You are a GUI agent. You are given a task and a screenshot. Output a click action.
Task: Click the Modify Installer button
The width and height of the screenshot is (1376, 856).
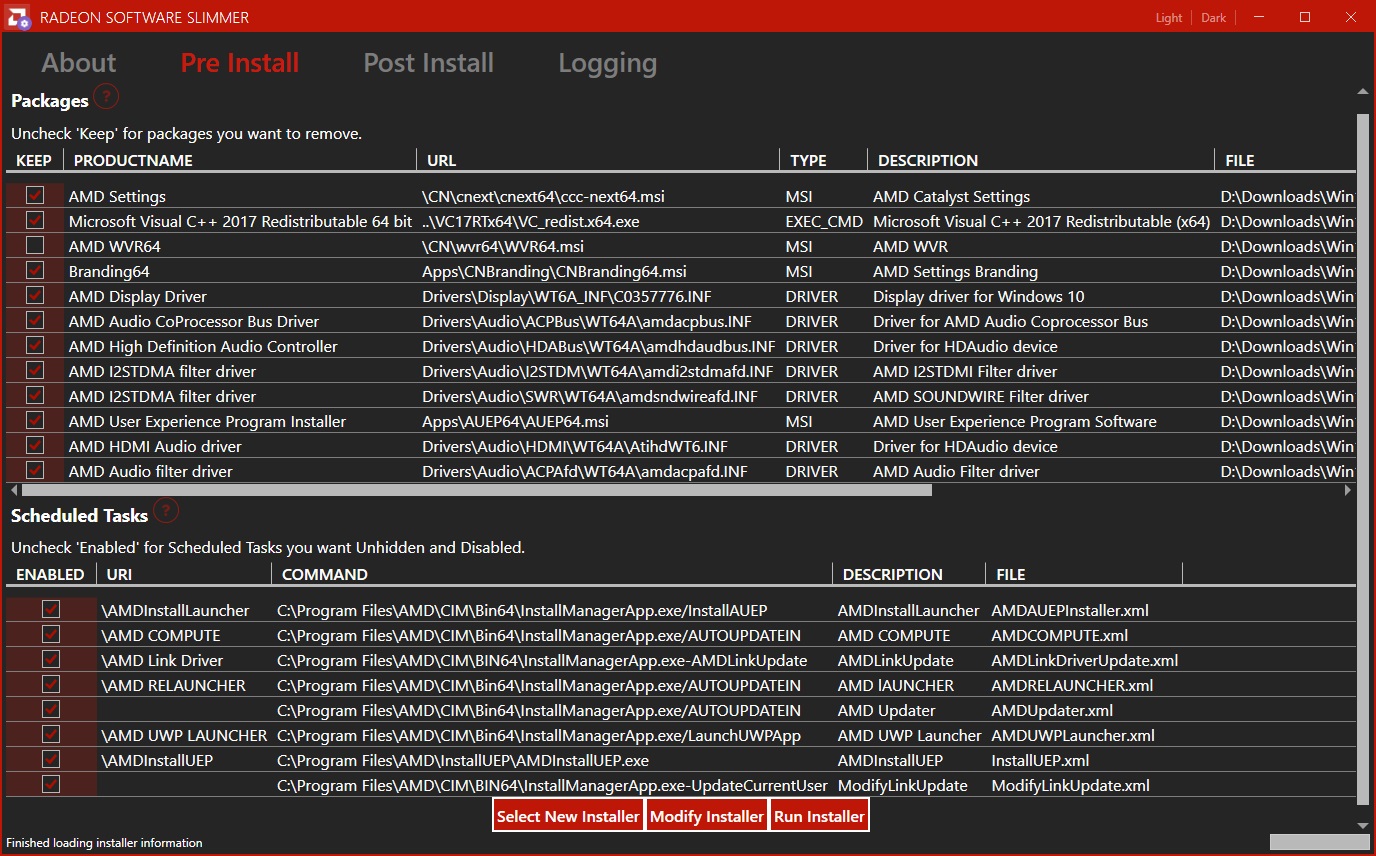(x=707, y=816)
